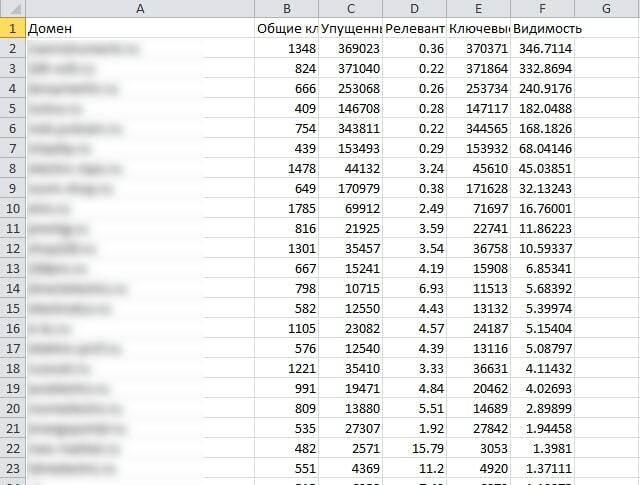Select cell with value 1785
Image resolution: width=640 pixels, height=485 pixels.
(287, 208)
